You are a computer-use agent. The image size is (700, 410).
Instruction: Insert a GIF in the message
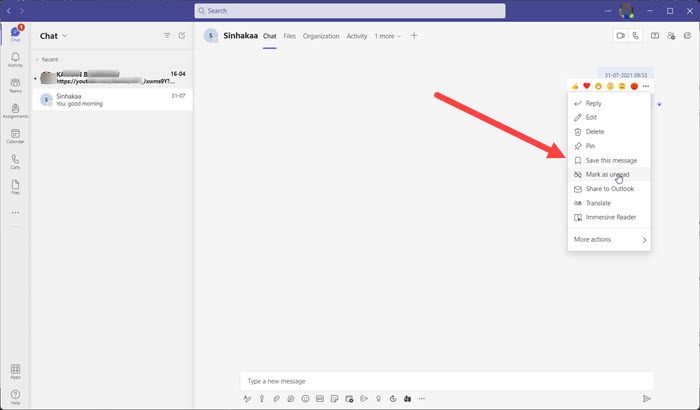click(320, 399)
